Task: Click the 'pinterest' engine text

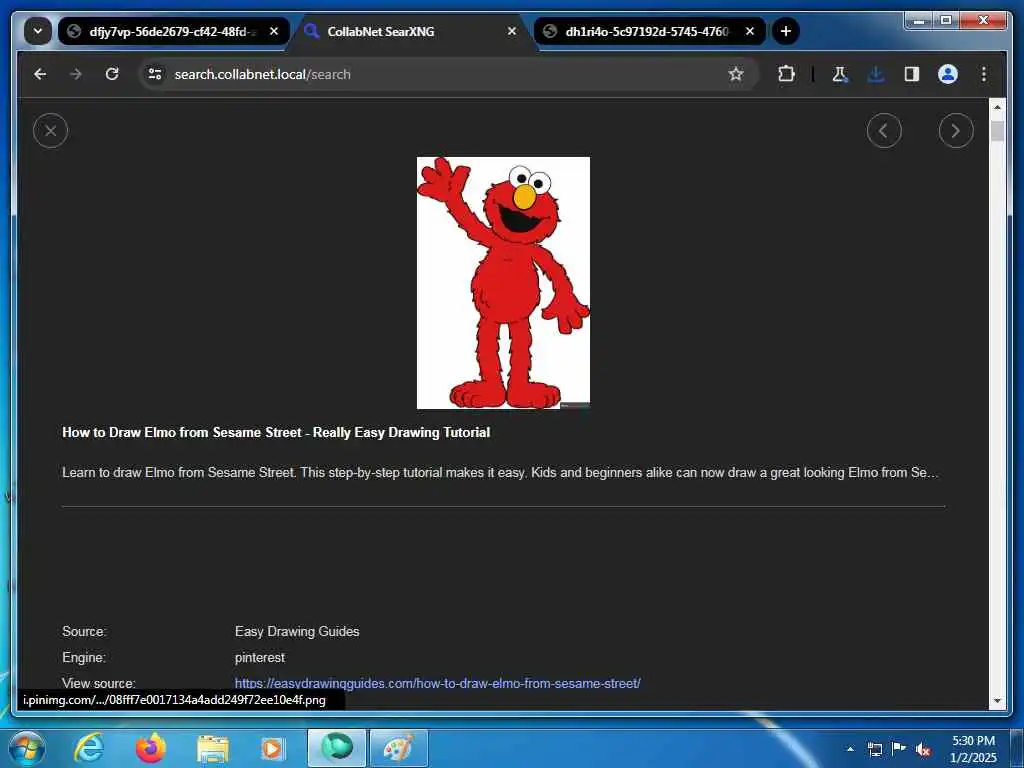Action: [260, 658]
